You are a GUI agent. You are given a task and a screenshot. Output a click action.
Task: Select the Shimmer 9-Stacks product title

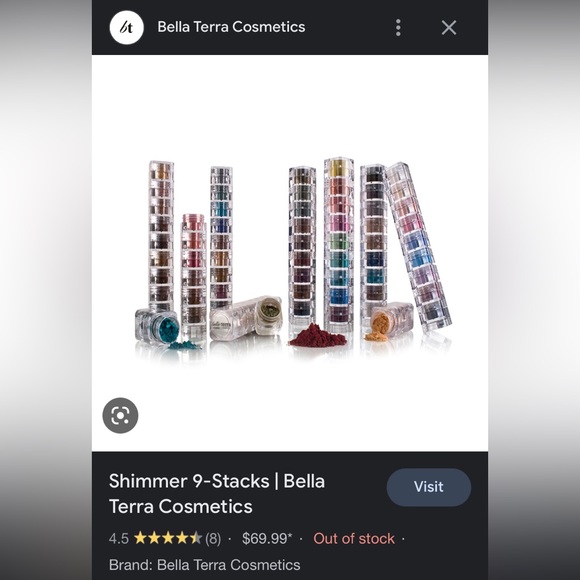[x=217, y=494]
